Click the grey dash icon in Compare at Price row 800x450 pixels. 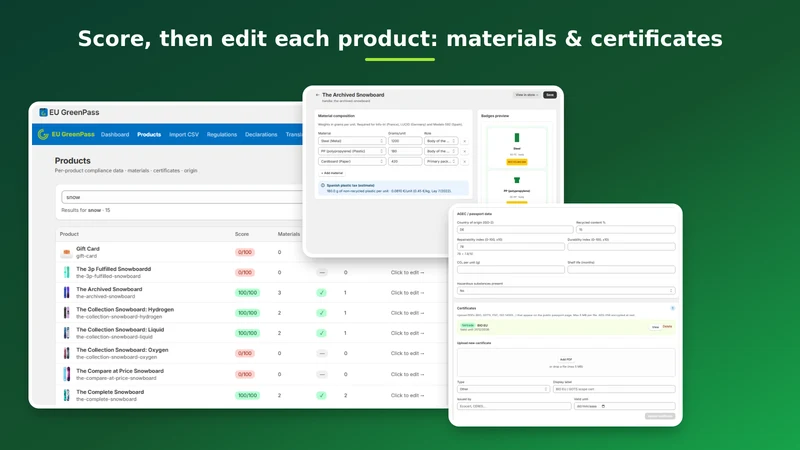click(321, 374)
